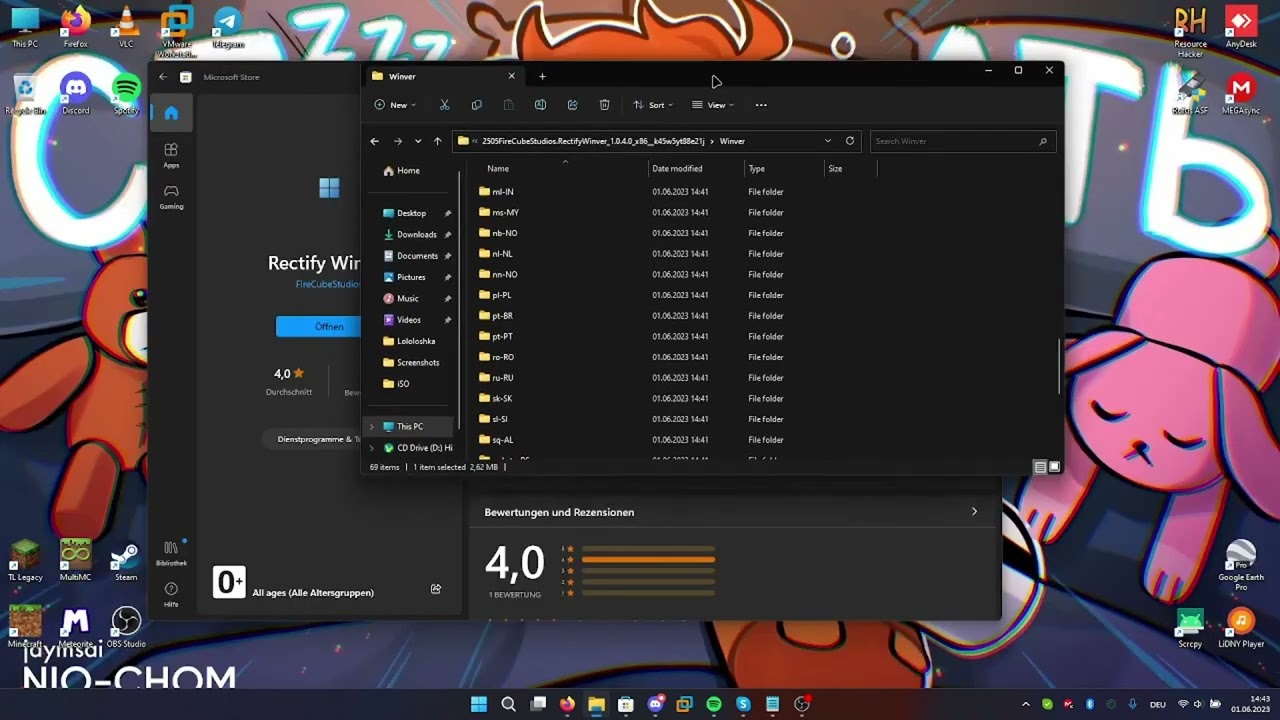Show hidden tray icons chevron on taskbar
Image resolution: width=1280 pixels, height=720 pixels.
(x=1026, y=704)
